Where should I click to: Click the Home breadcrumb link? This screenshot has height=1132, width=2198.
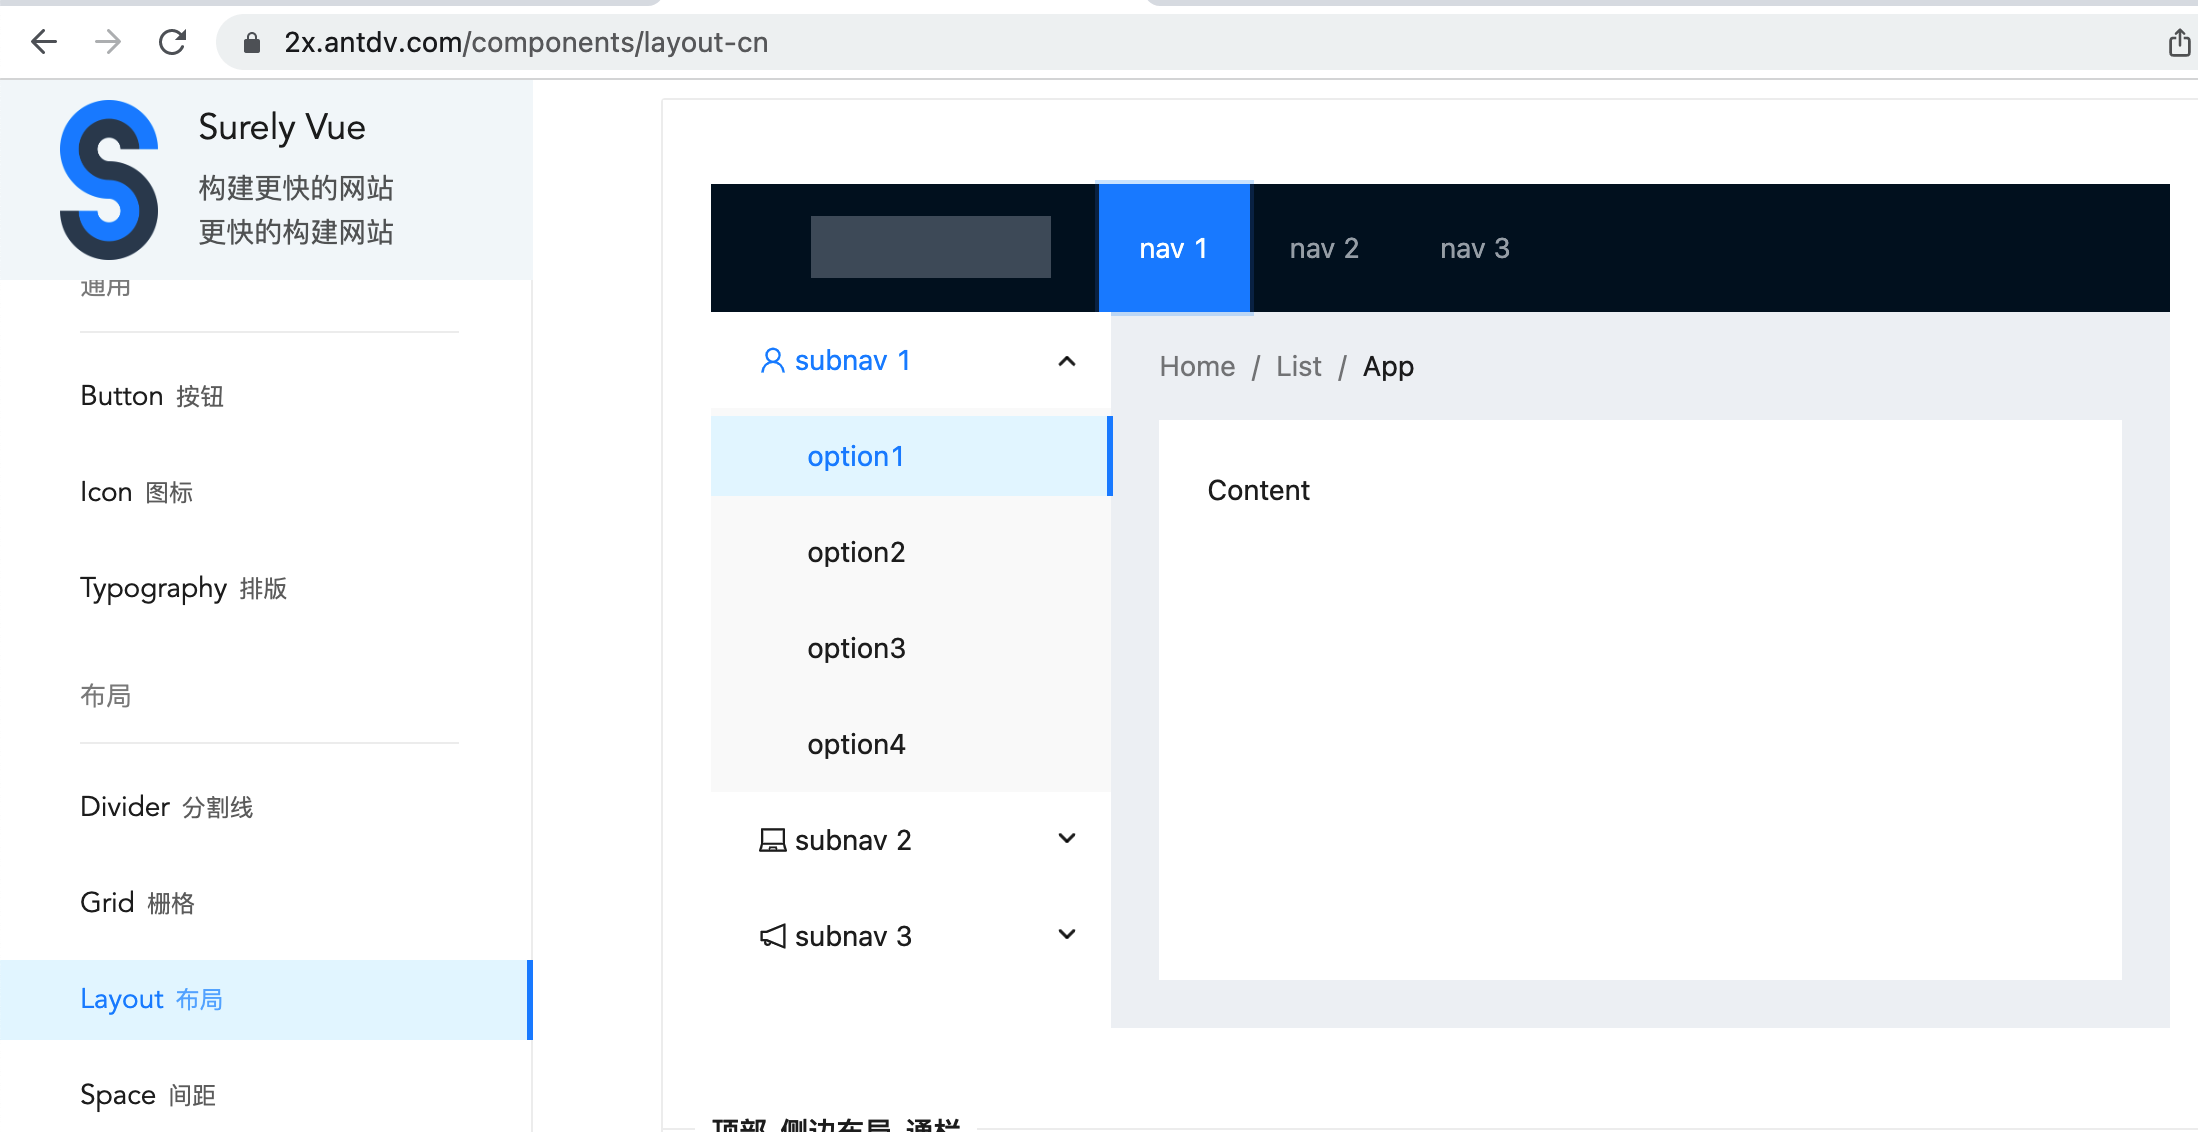(x=1197, y=366)
